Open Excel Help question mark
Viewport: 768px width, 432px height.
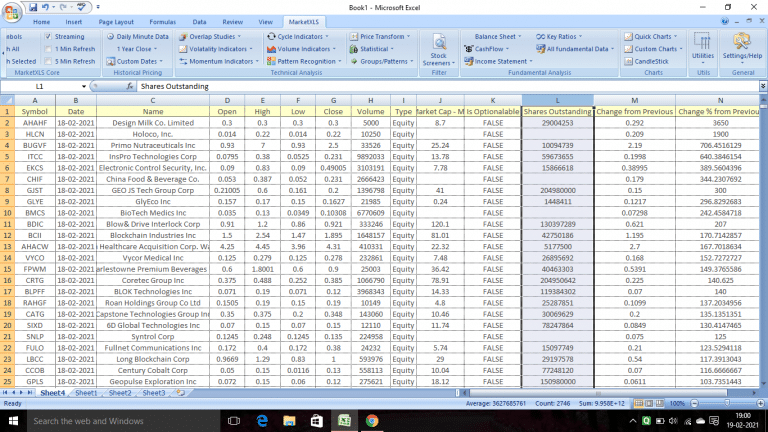(725, 22)
